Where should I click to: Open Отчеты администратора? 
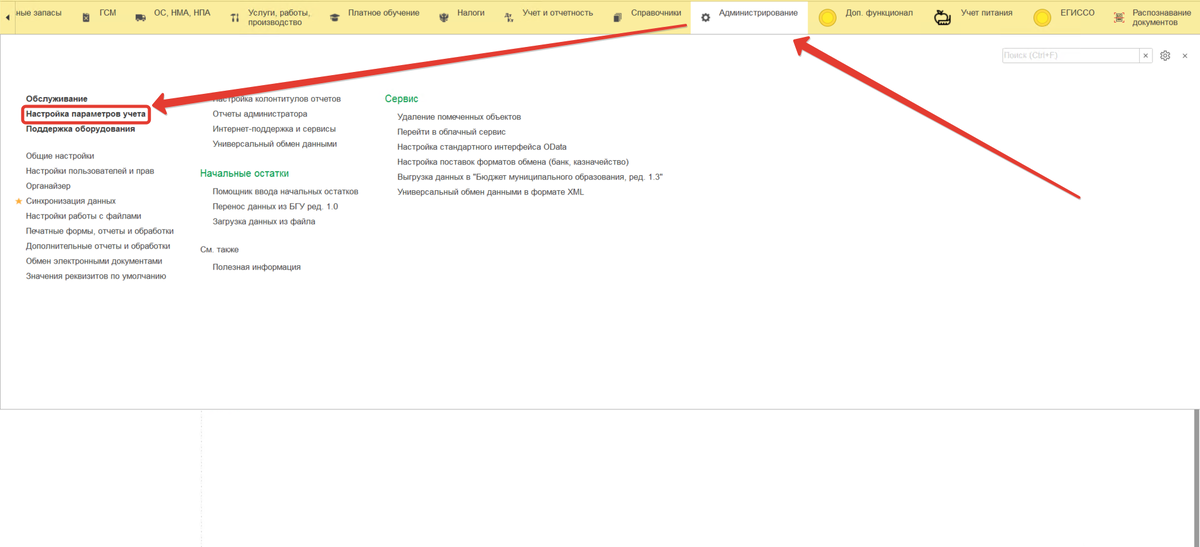260,114
